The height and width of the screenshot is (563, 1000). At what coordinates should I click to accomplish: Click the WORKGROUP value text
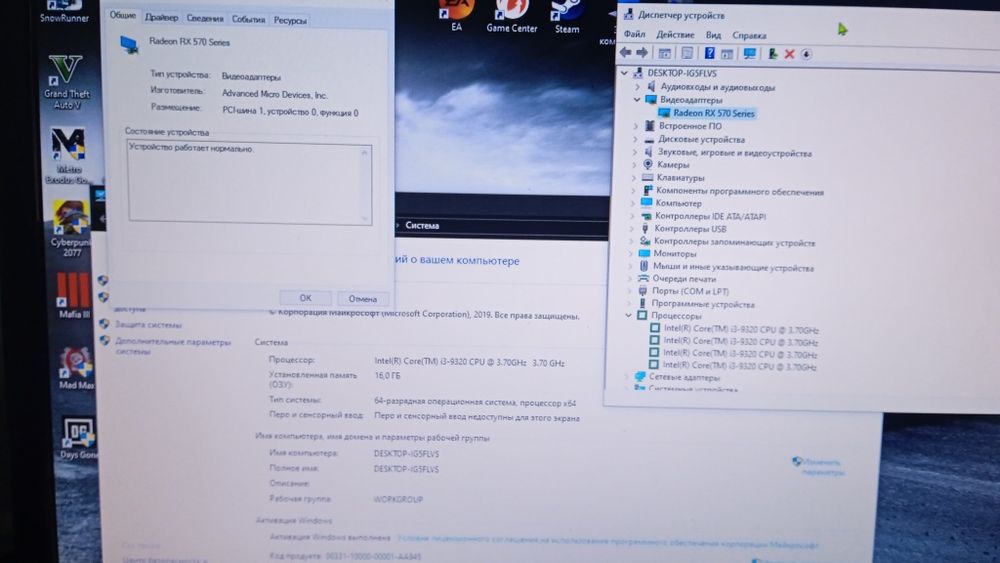[x=398, y=499]
